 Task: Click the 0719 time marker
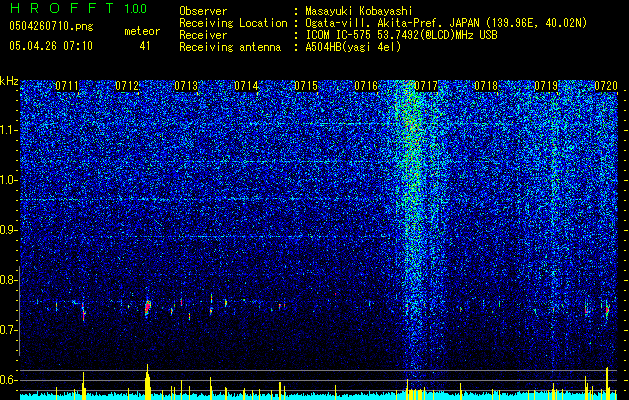546,85
